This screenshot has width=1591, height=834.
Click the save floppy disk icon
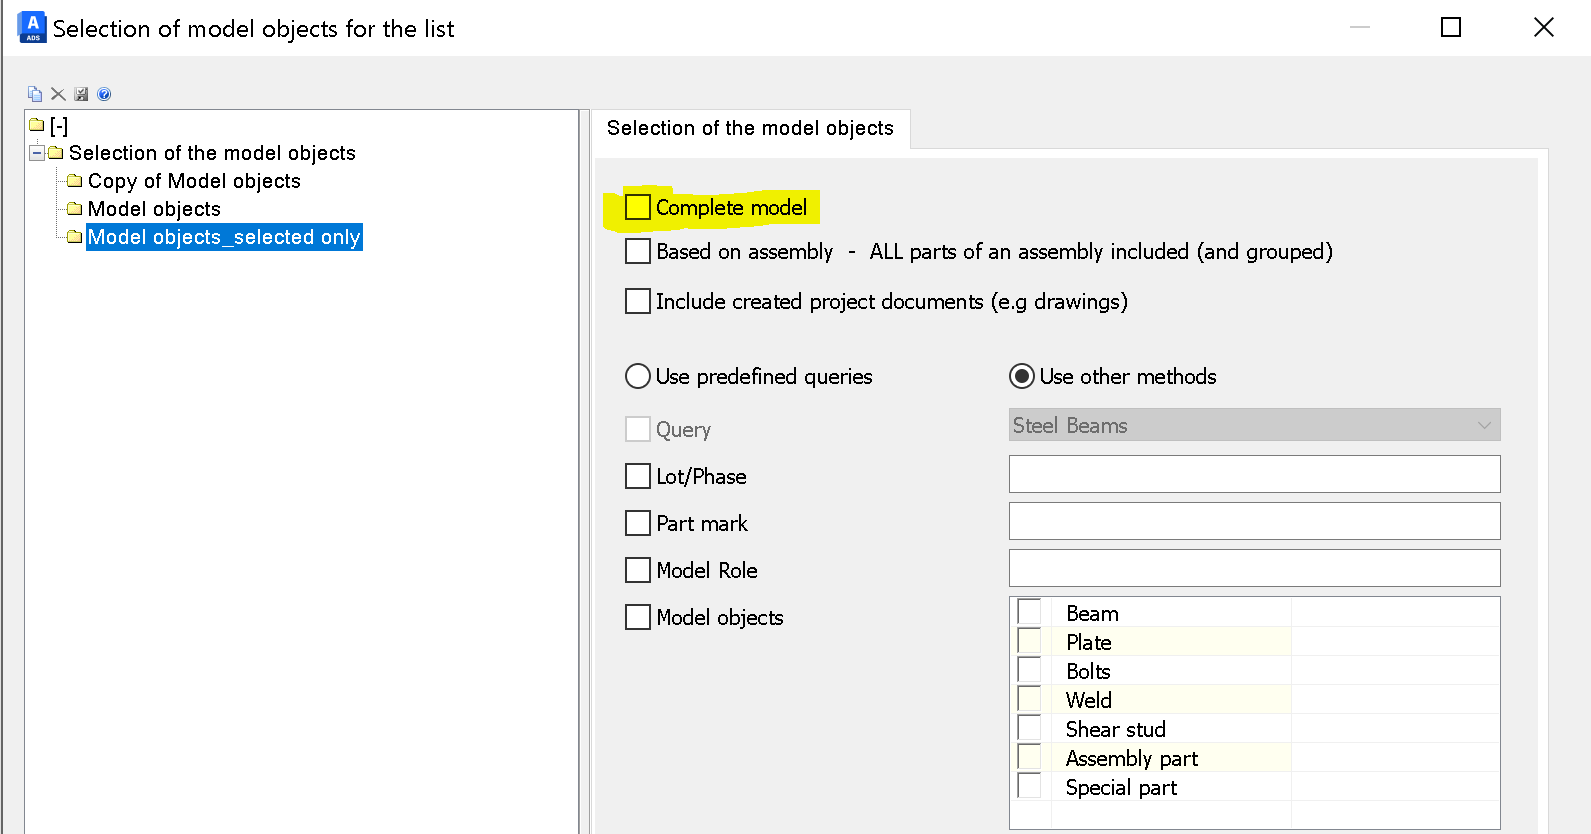pyautogui.click(x=81, y=94)
